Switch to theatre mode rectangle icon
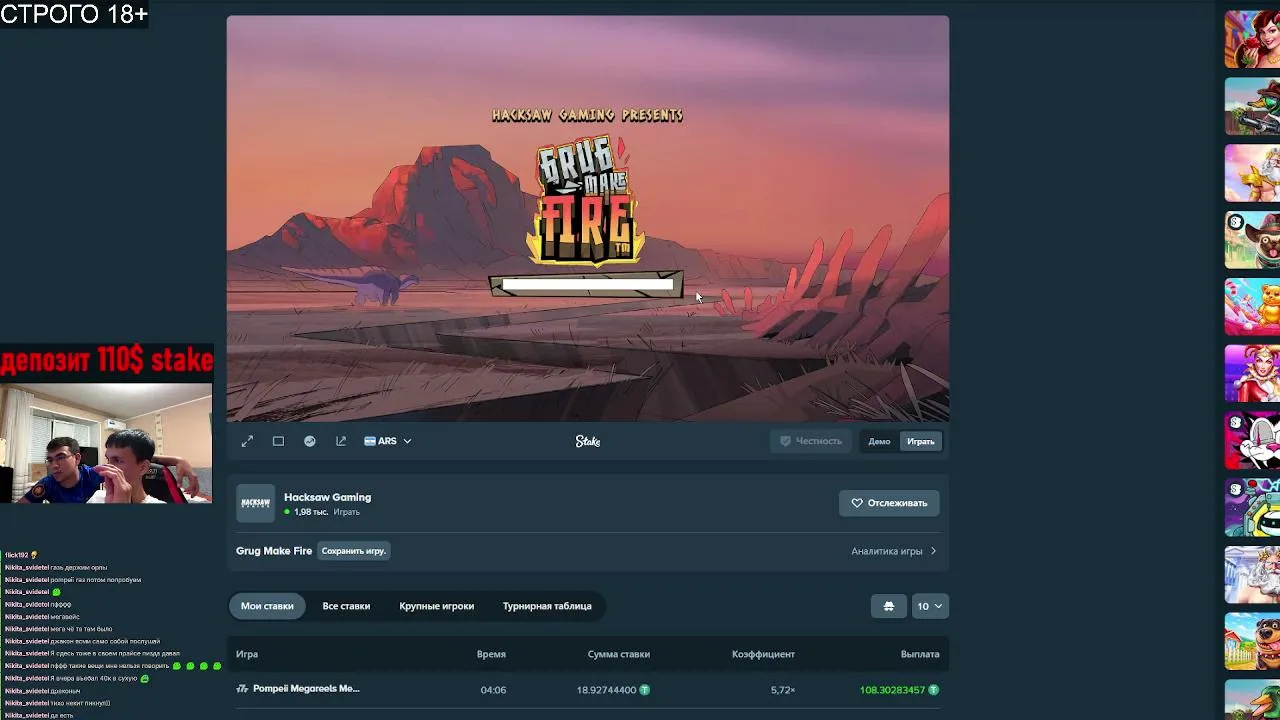This screenshot has height=720, width=1280. (278, 441)
